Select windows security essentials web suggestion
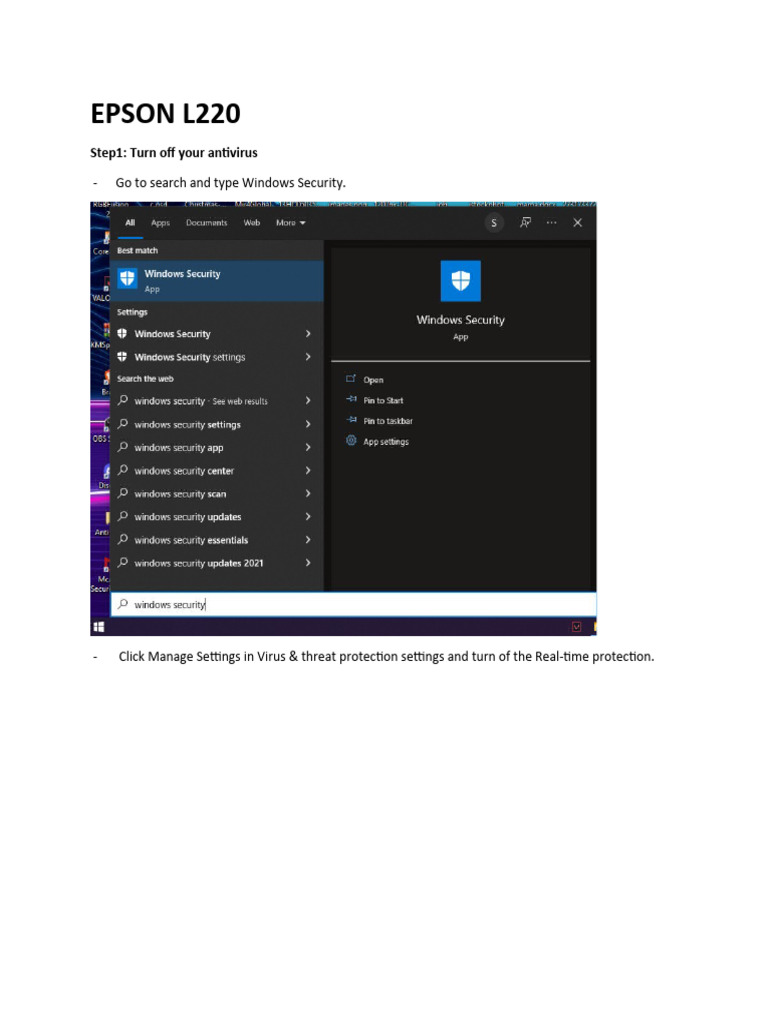Viewport: 768px width, 1024px height. [217, 540]
